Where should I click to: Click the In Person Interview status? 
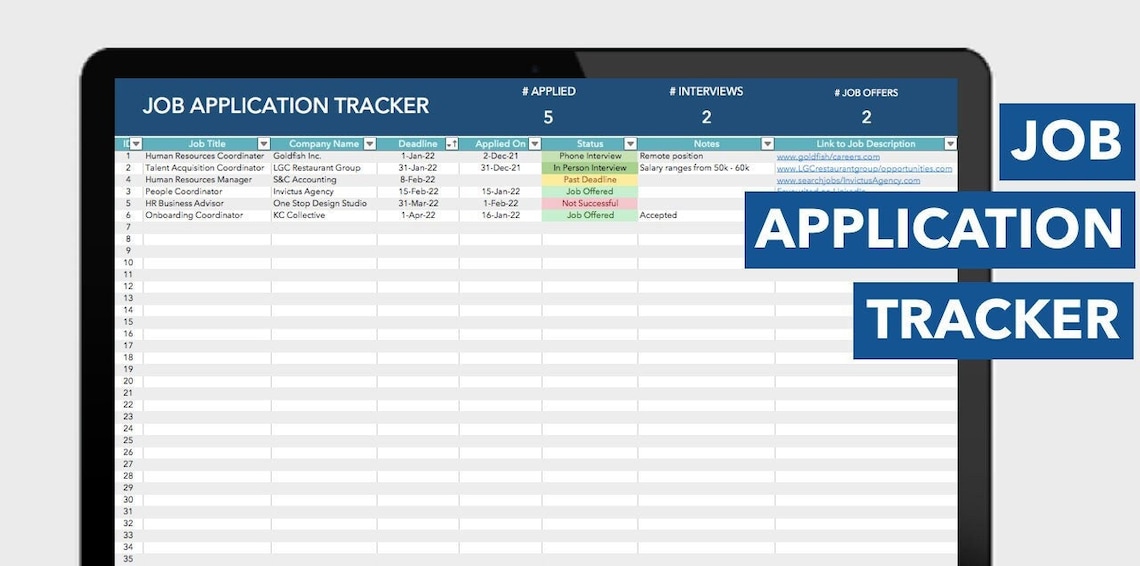coord(590,168)
